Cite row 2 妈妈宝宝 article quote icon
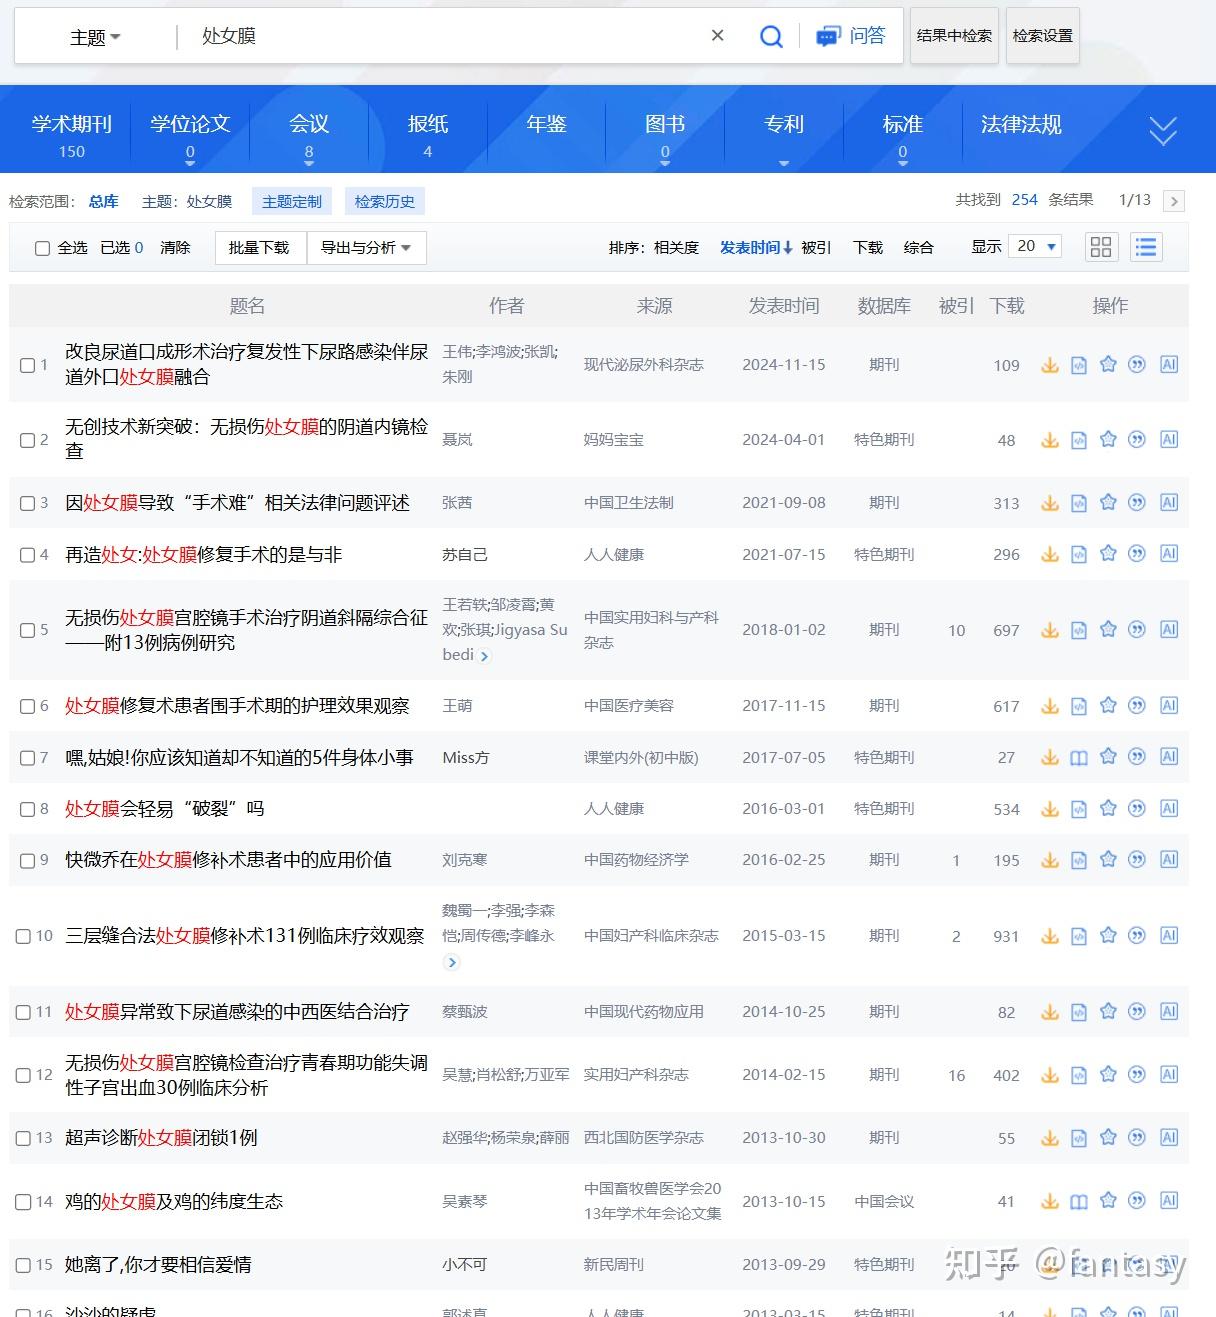 pos(1137,439)
